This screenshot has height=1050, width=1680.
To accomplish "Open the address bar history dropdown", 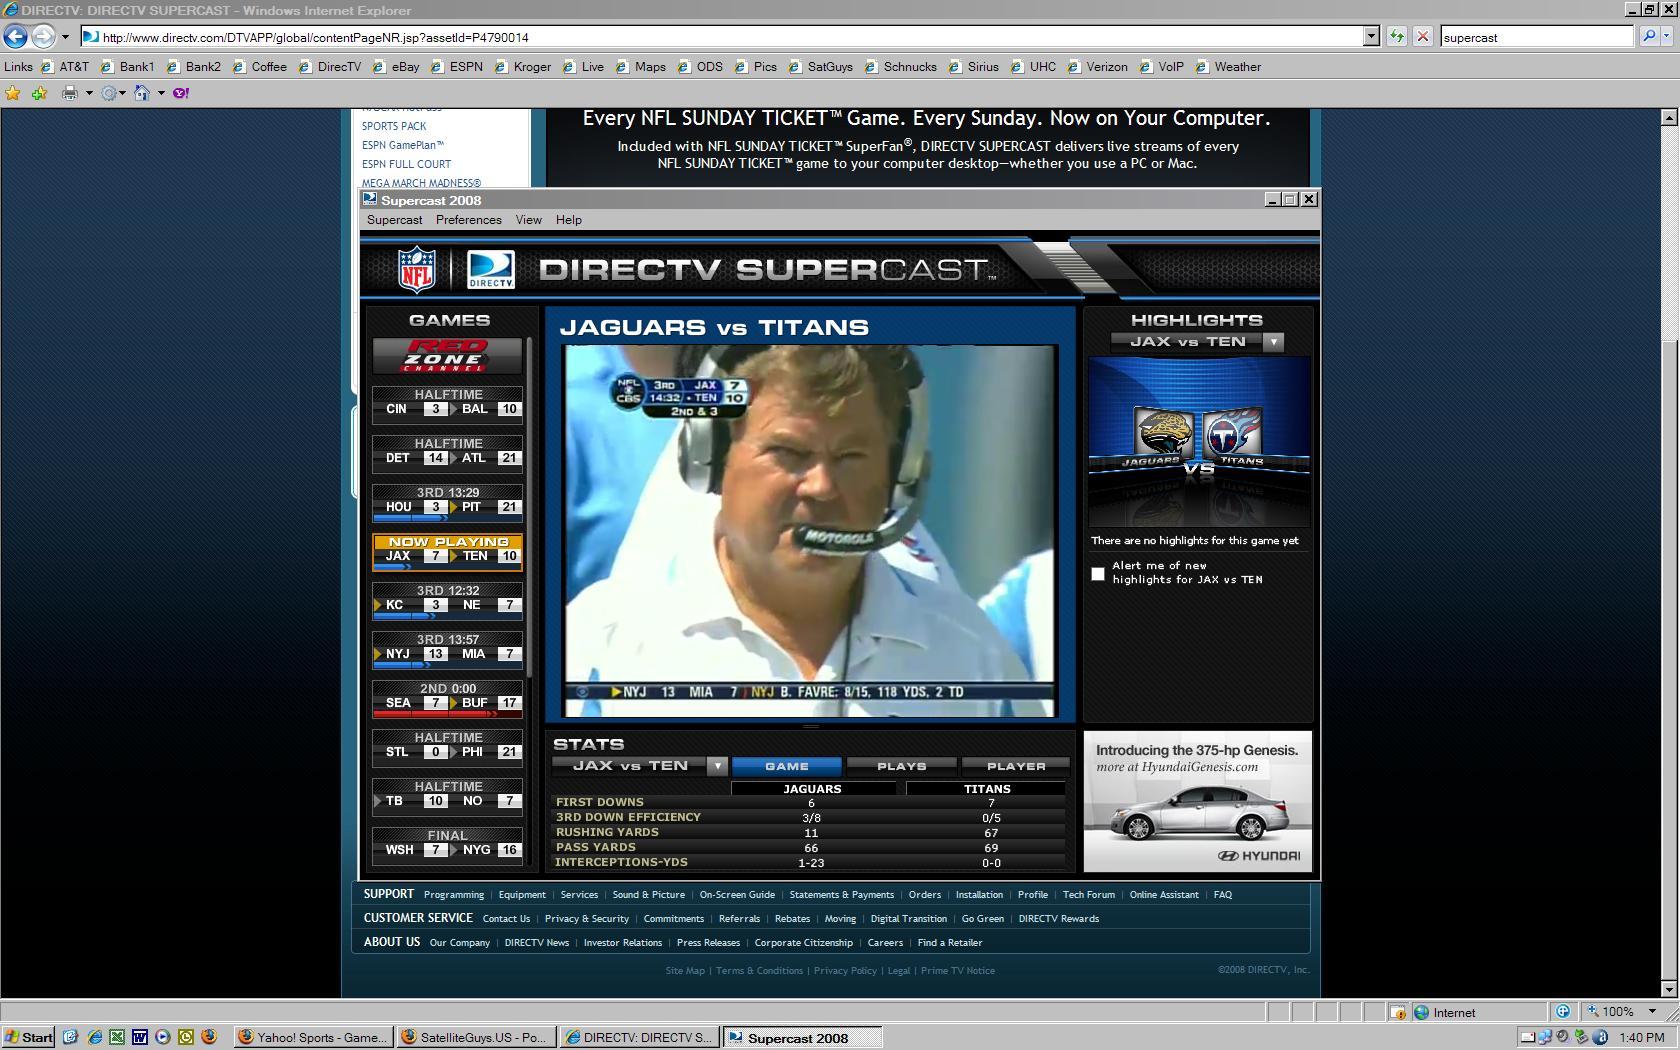I will (x=1371, y=37).
